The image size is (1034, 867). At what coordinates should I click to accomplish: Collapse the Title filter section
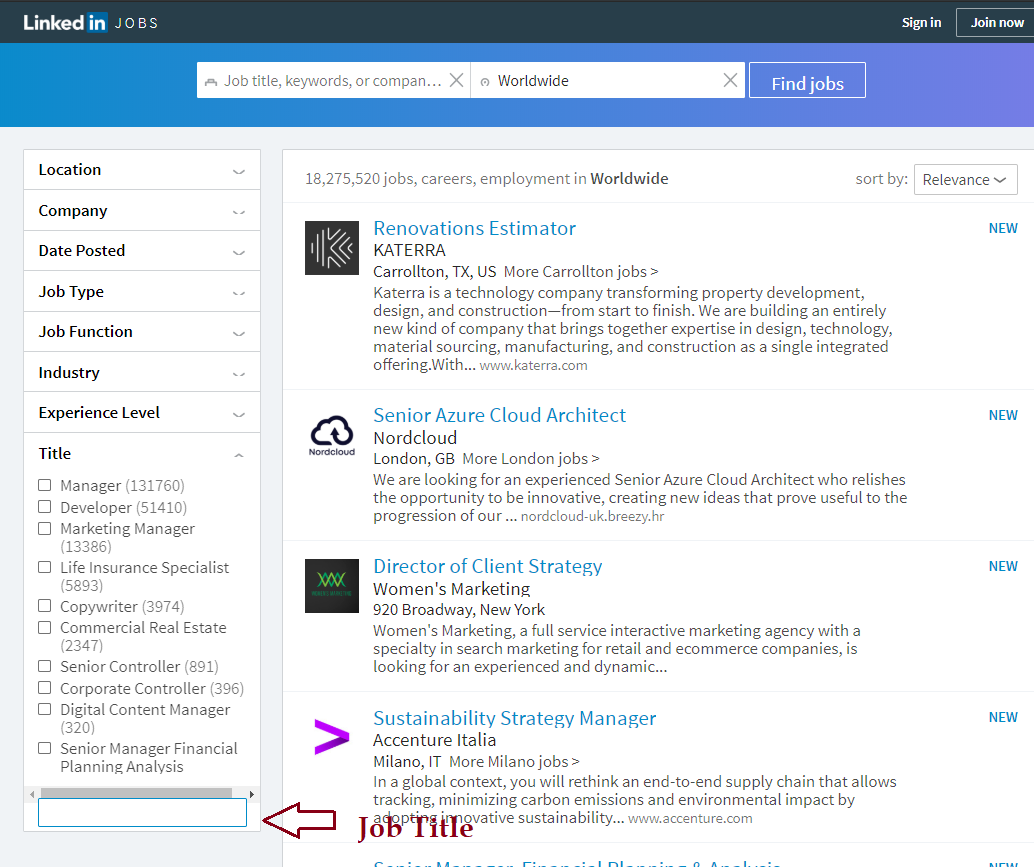[x=238, y=455]
